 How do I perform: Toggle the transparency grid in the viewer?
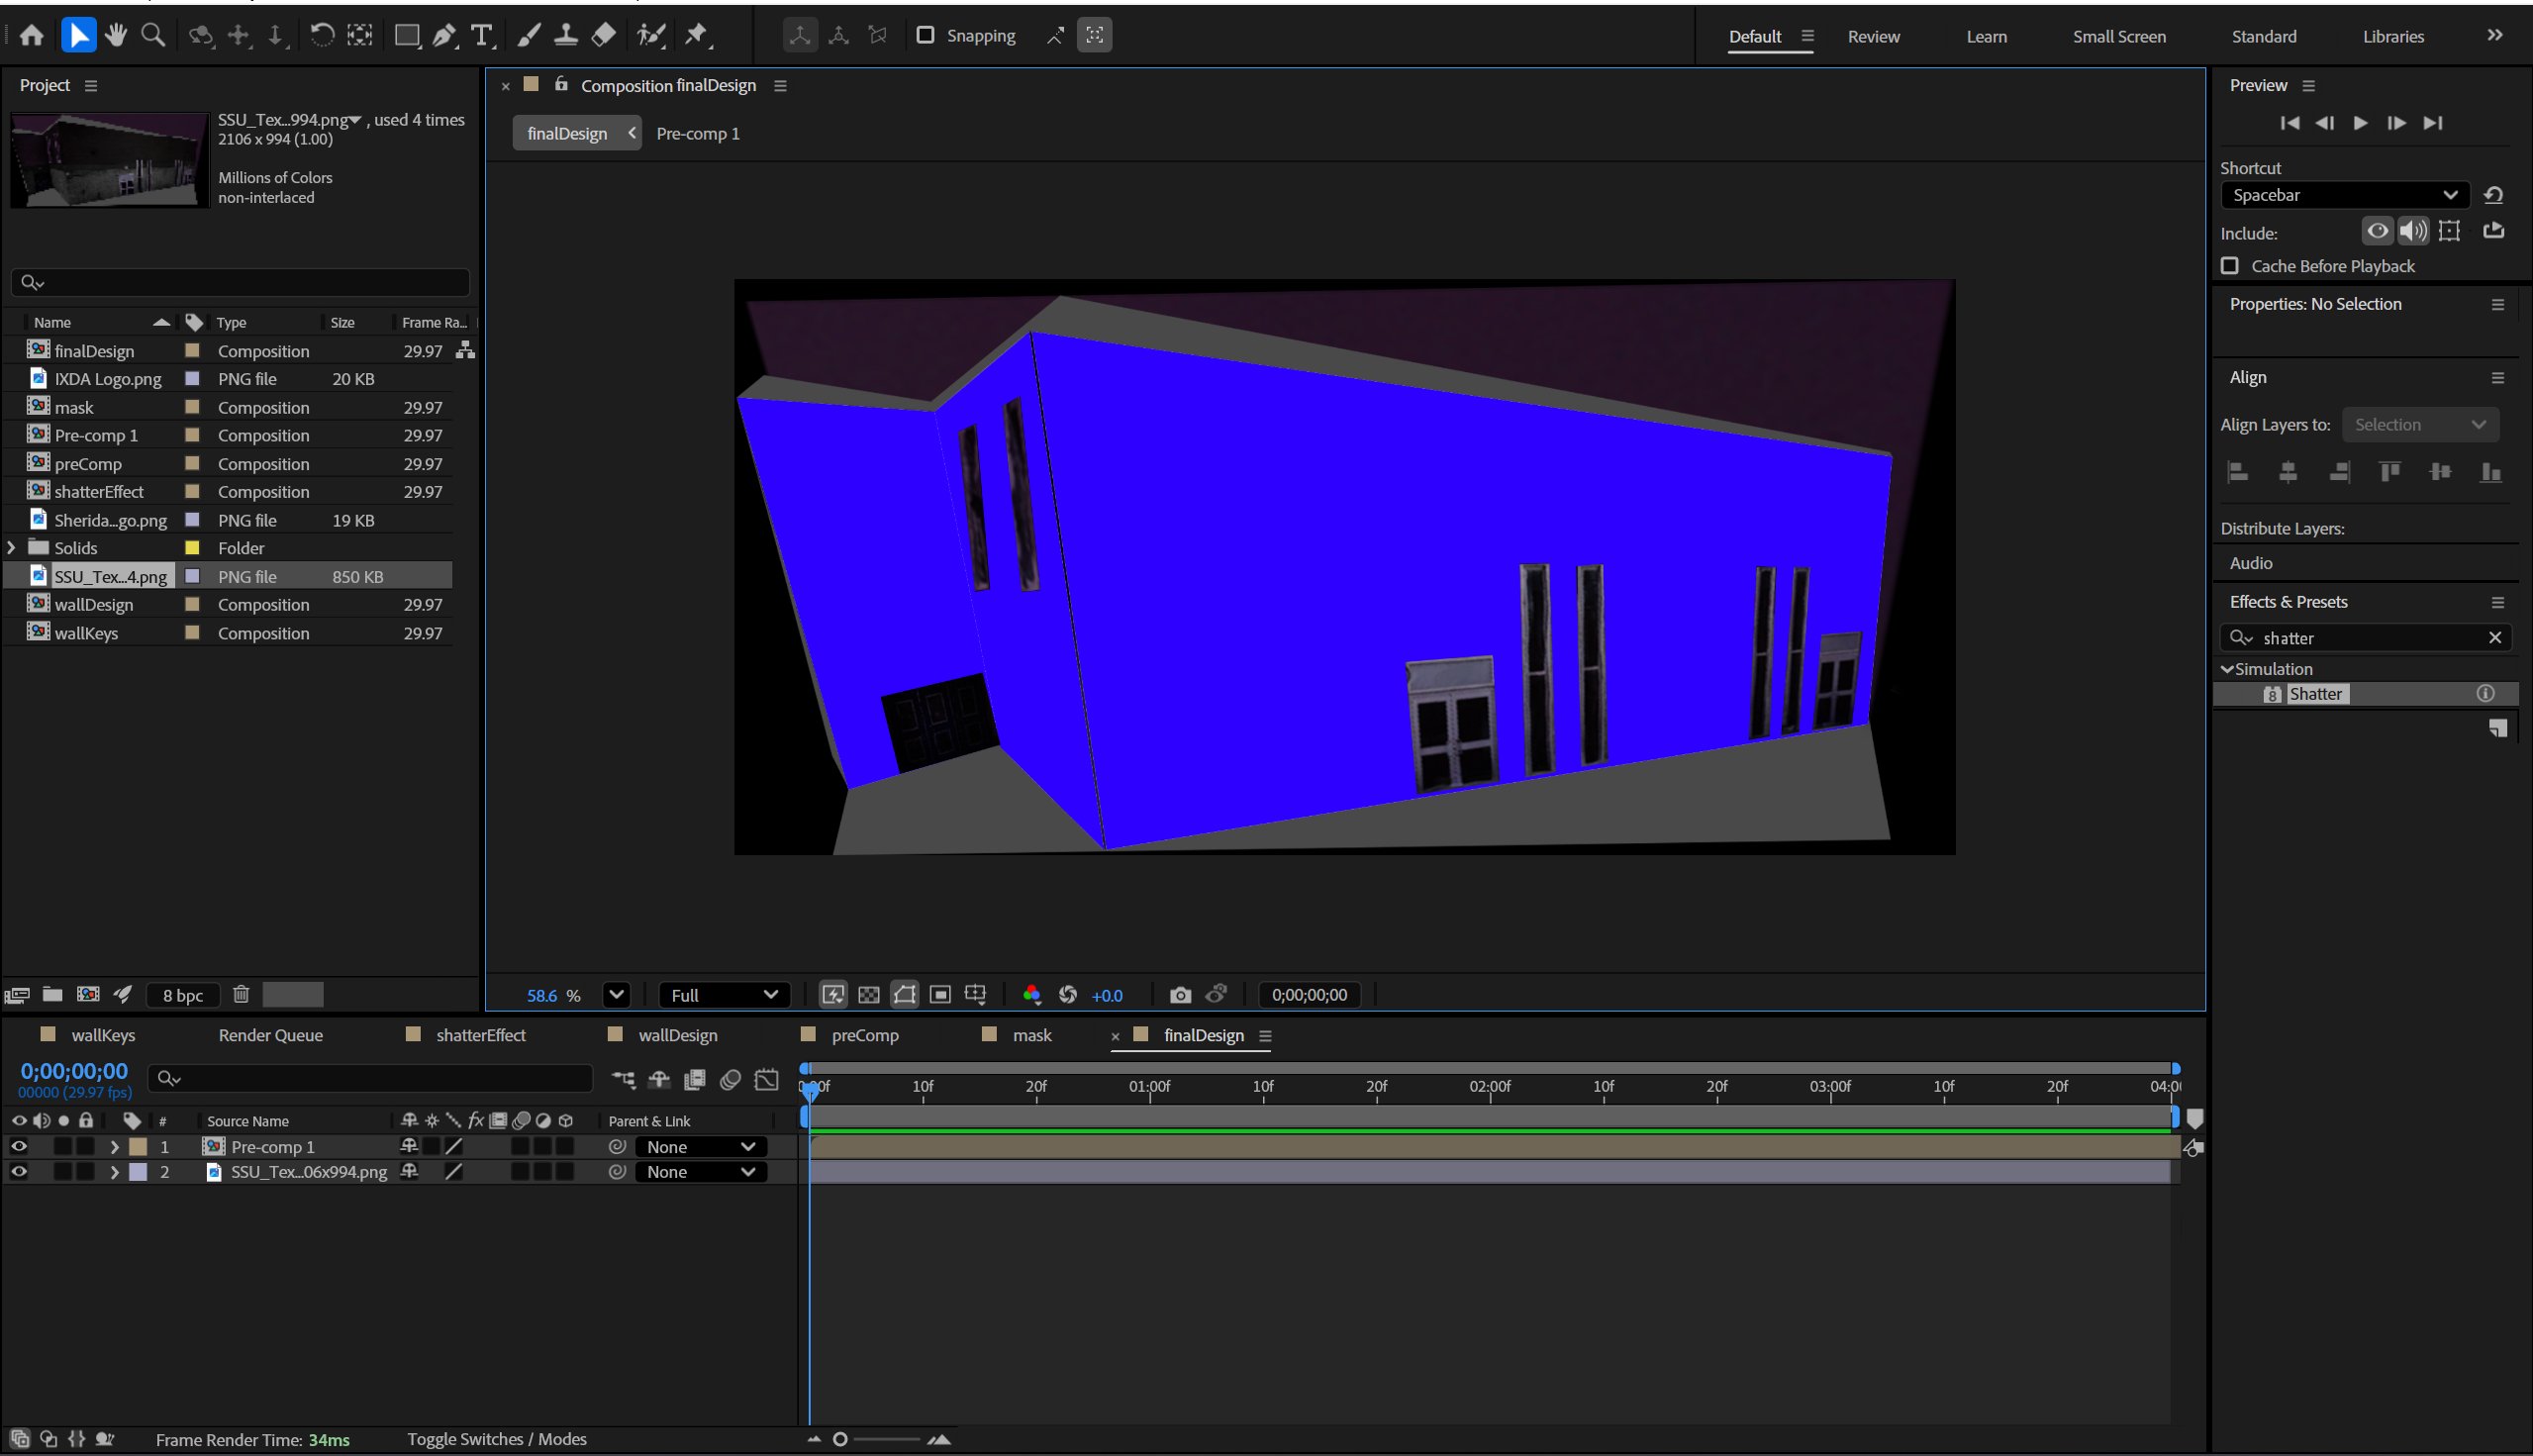pyautogui.click(x=868, y=994)
